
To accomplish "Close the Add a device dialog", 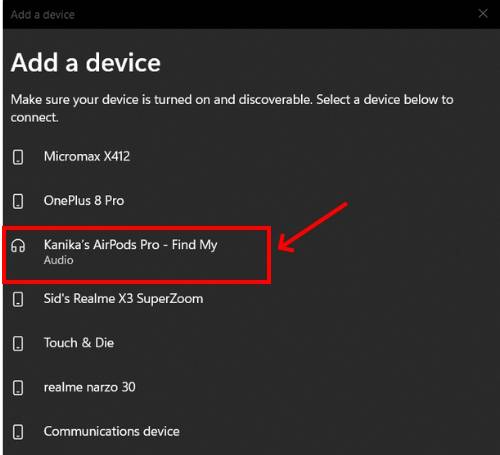I will click(483, 14).
